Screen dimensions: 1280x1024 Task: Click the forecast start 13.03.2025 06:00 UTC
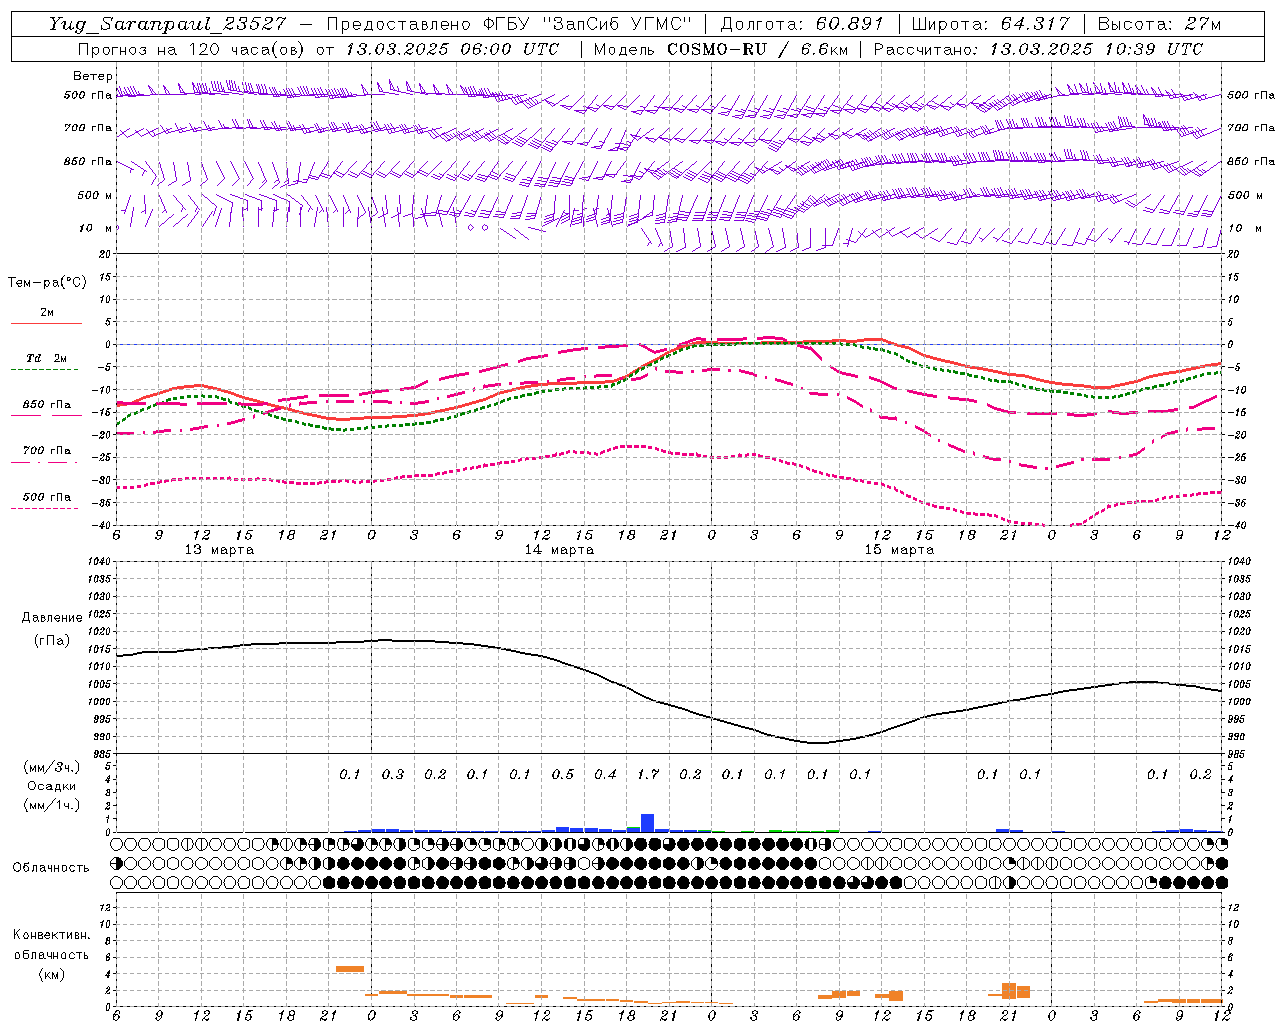point(452,49)
